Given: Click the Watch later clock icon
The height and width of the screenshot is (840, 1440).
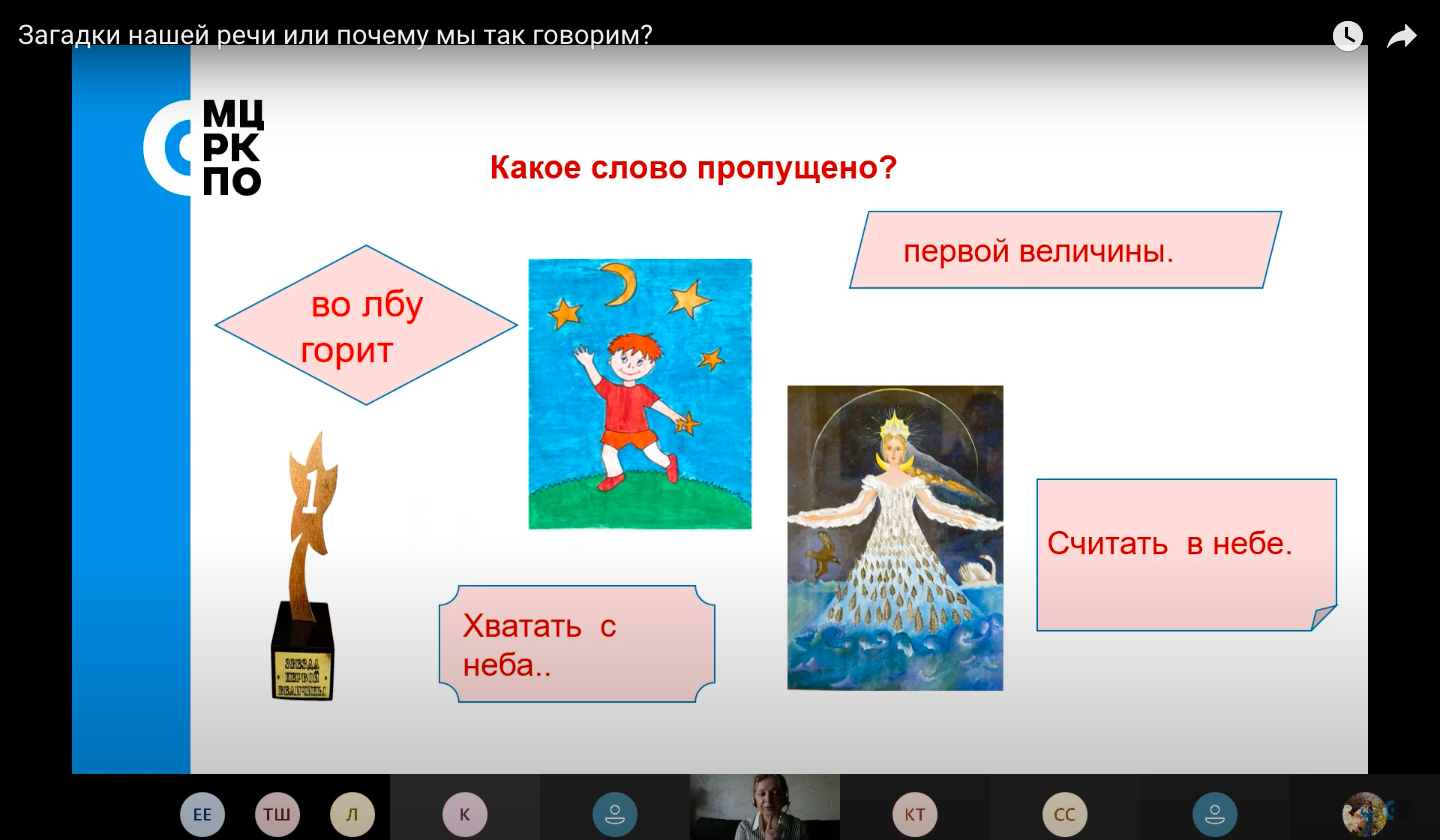Looking at the screenshot, I should [x=1347, y=37].
